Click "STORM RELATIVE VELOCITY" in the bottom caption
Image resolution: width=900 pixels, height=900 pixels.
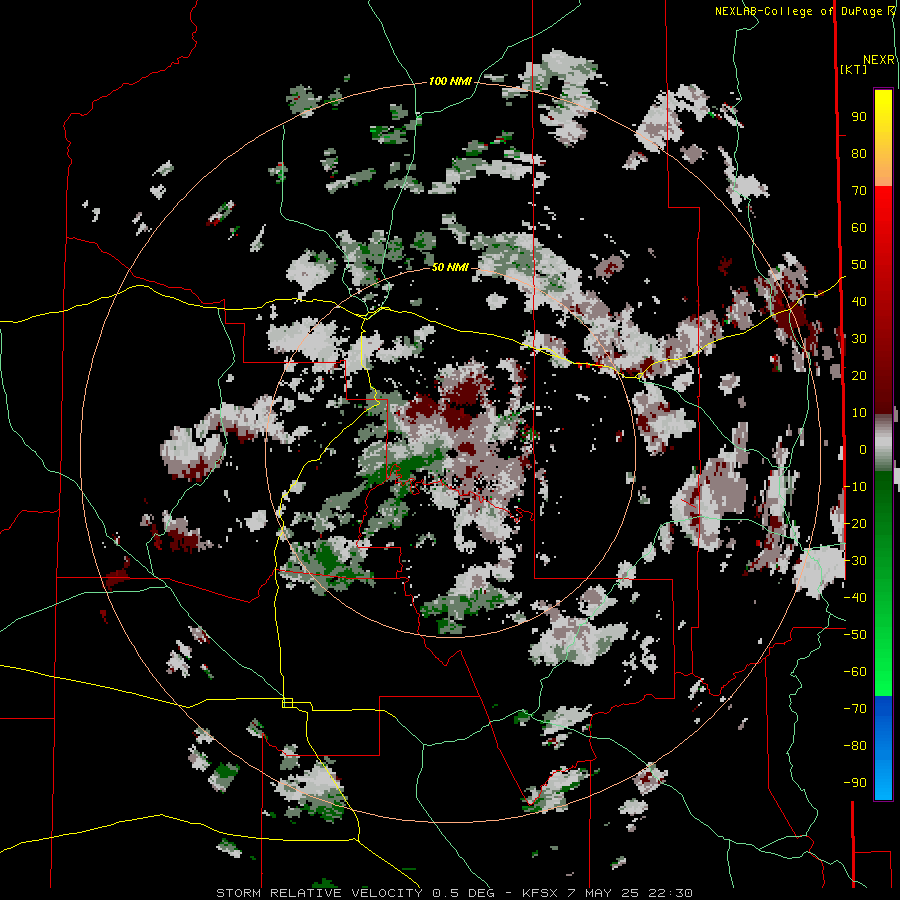click(x=319, y=893)
